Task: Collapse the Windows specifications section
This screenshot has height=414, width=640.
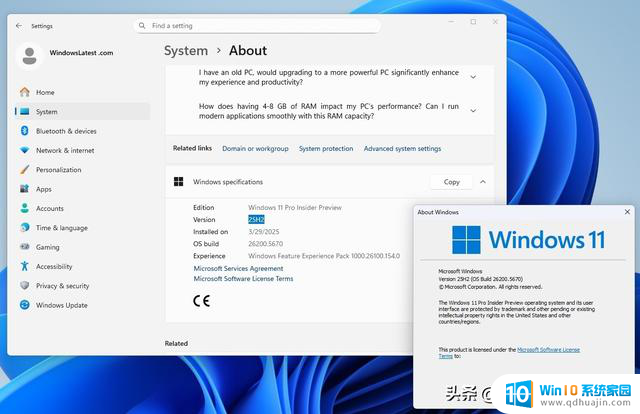Action: tap(483, 182)
